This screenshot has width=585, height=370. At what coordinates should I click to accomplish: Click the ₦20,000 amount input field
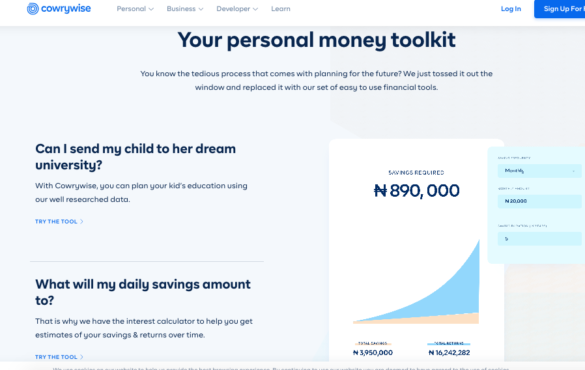(539, 201)
